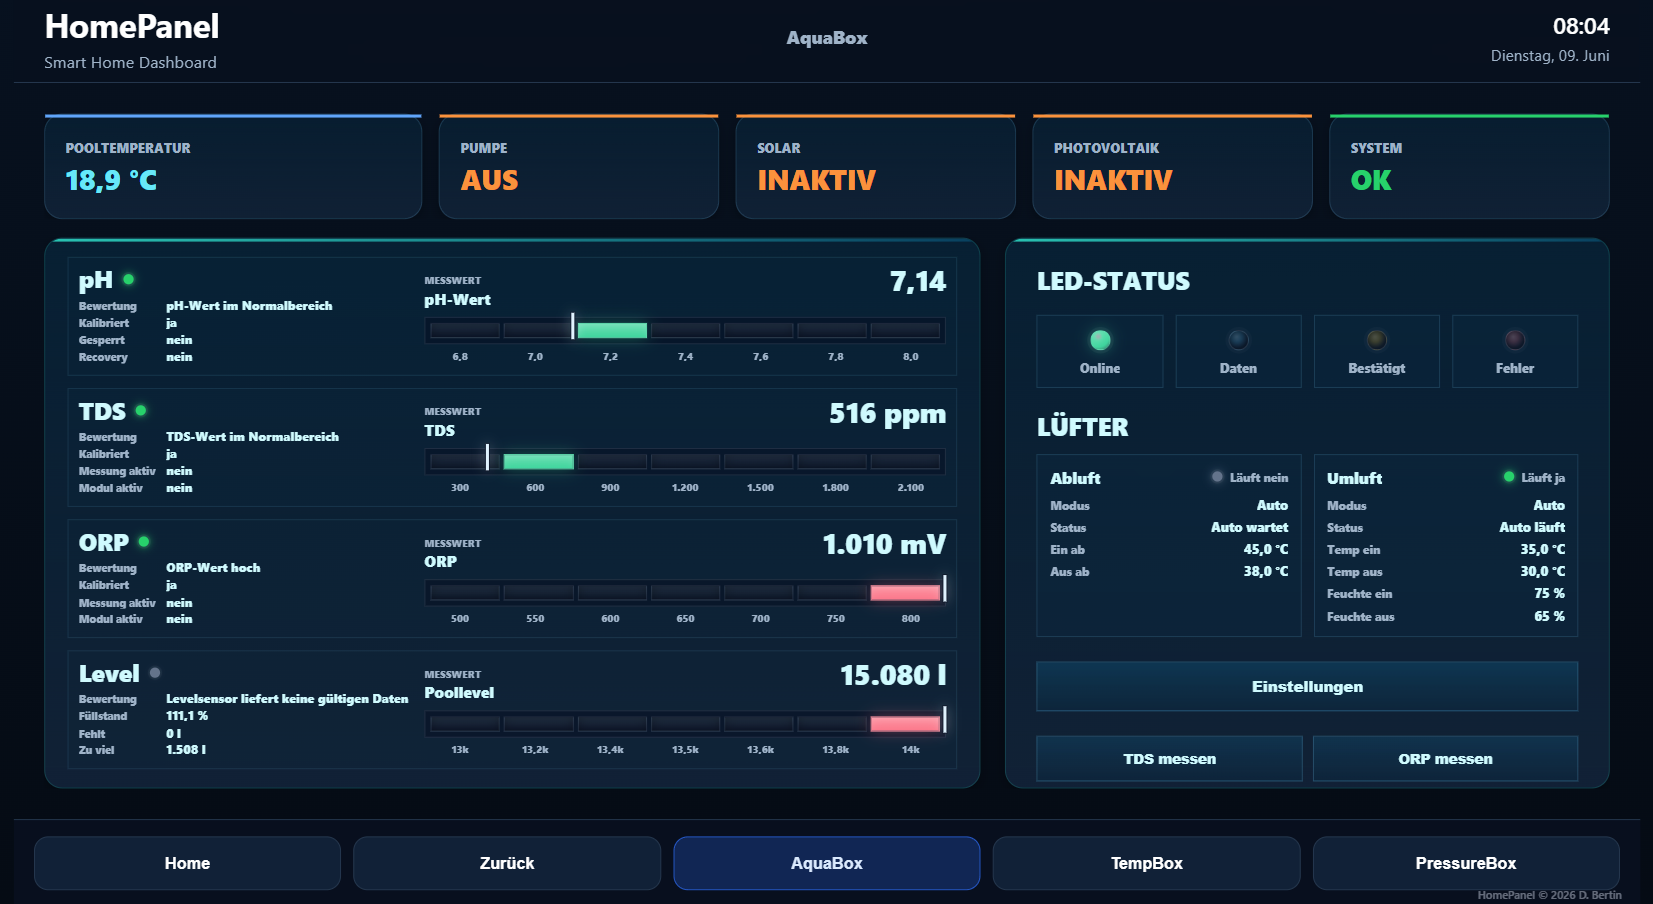Open the Photovoltaik INAKTIV status card

coord(1172,166)
